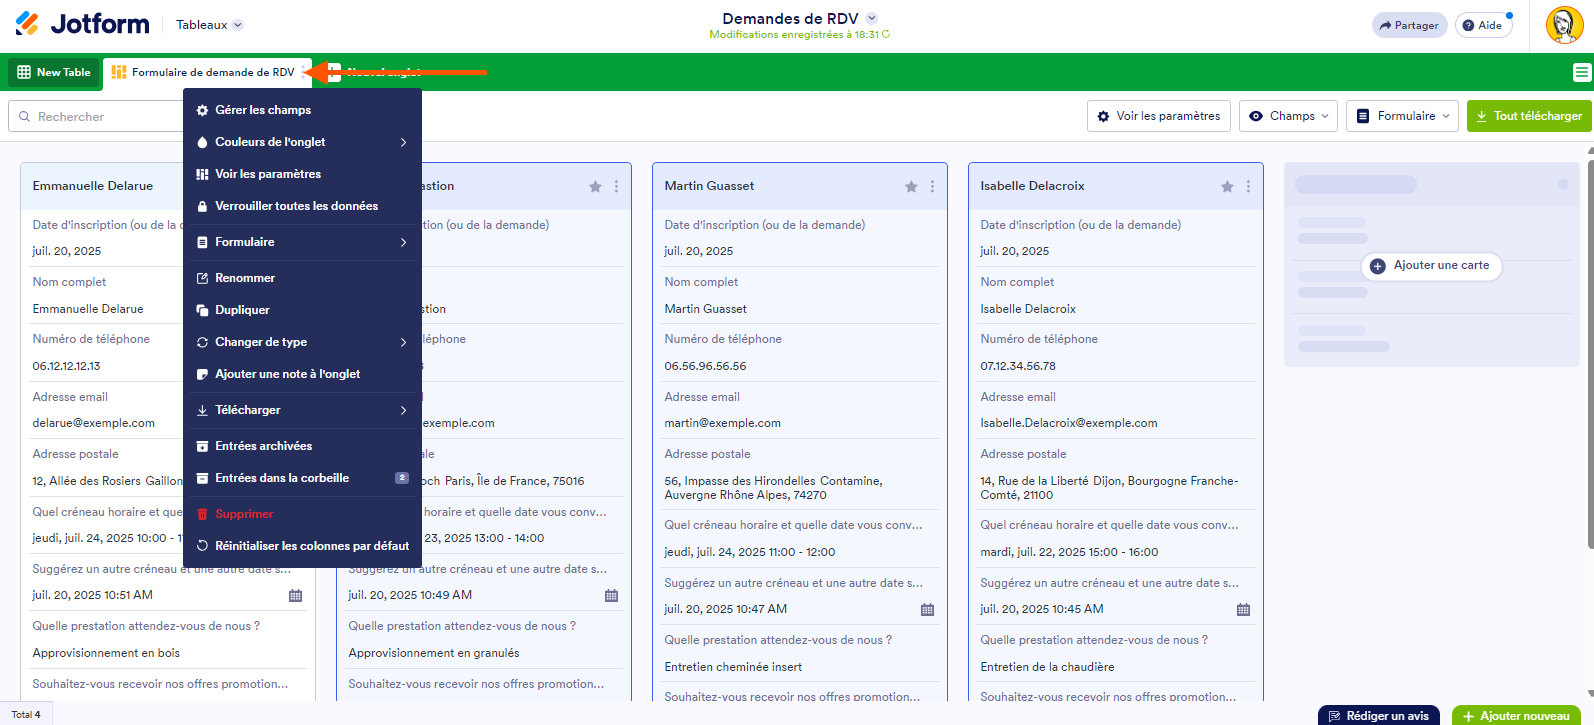The height and width of the screenshot is (725, 1594).
Task: Open Entrées archivées
Action: 303,446
